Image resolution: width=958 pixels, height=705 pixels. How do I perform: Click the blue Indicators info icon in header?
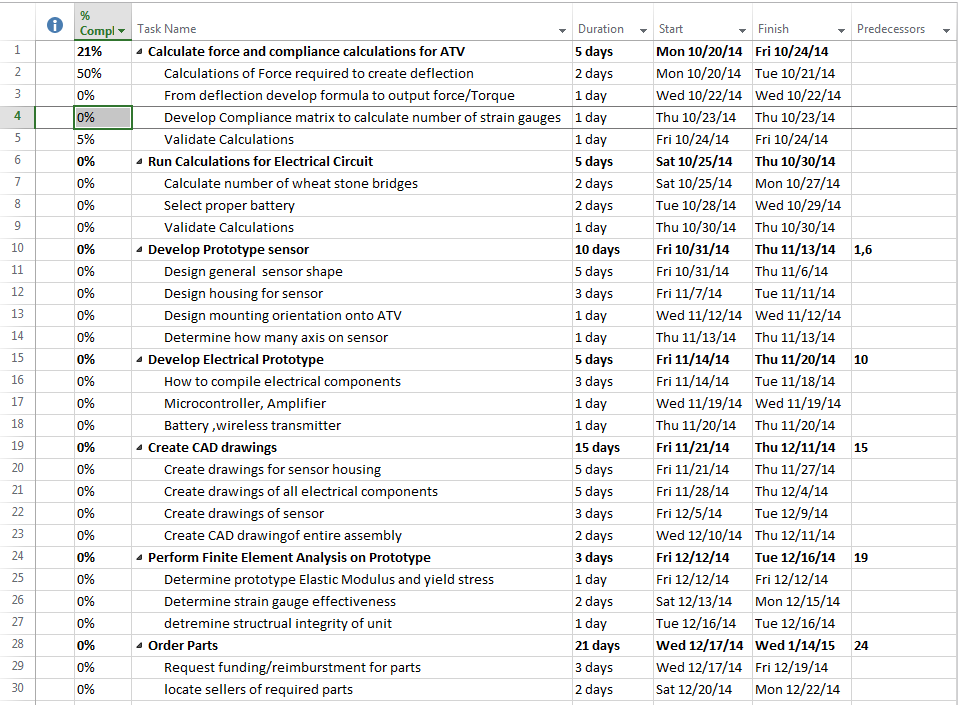(55, 24)
